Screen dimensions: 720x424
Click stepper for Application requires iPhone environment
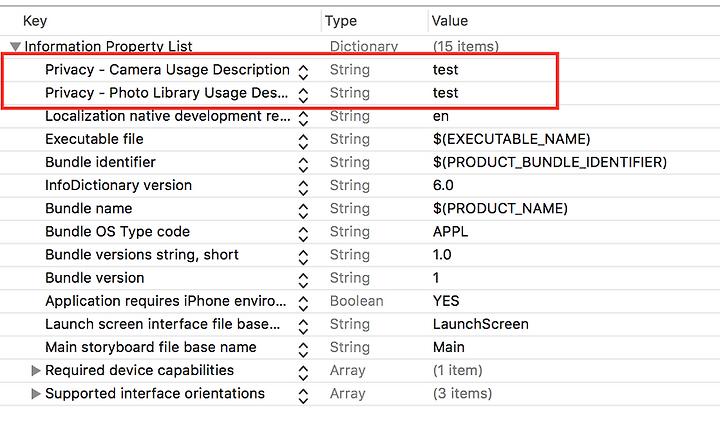(x=303, y=303)
